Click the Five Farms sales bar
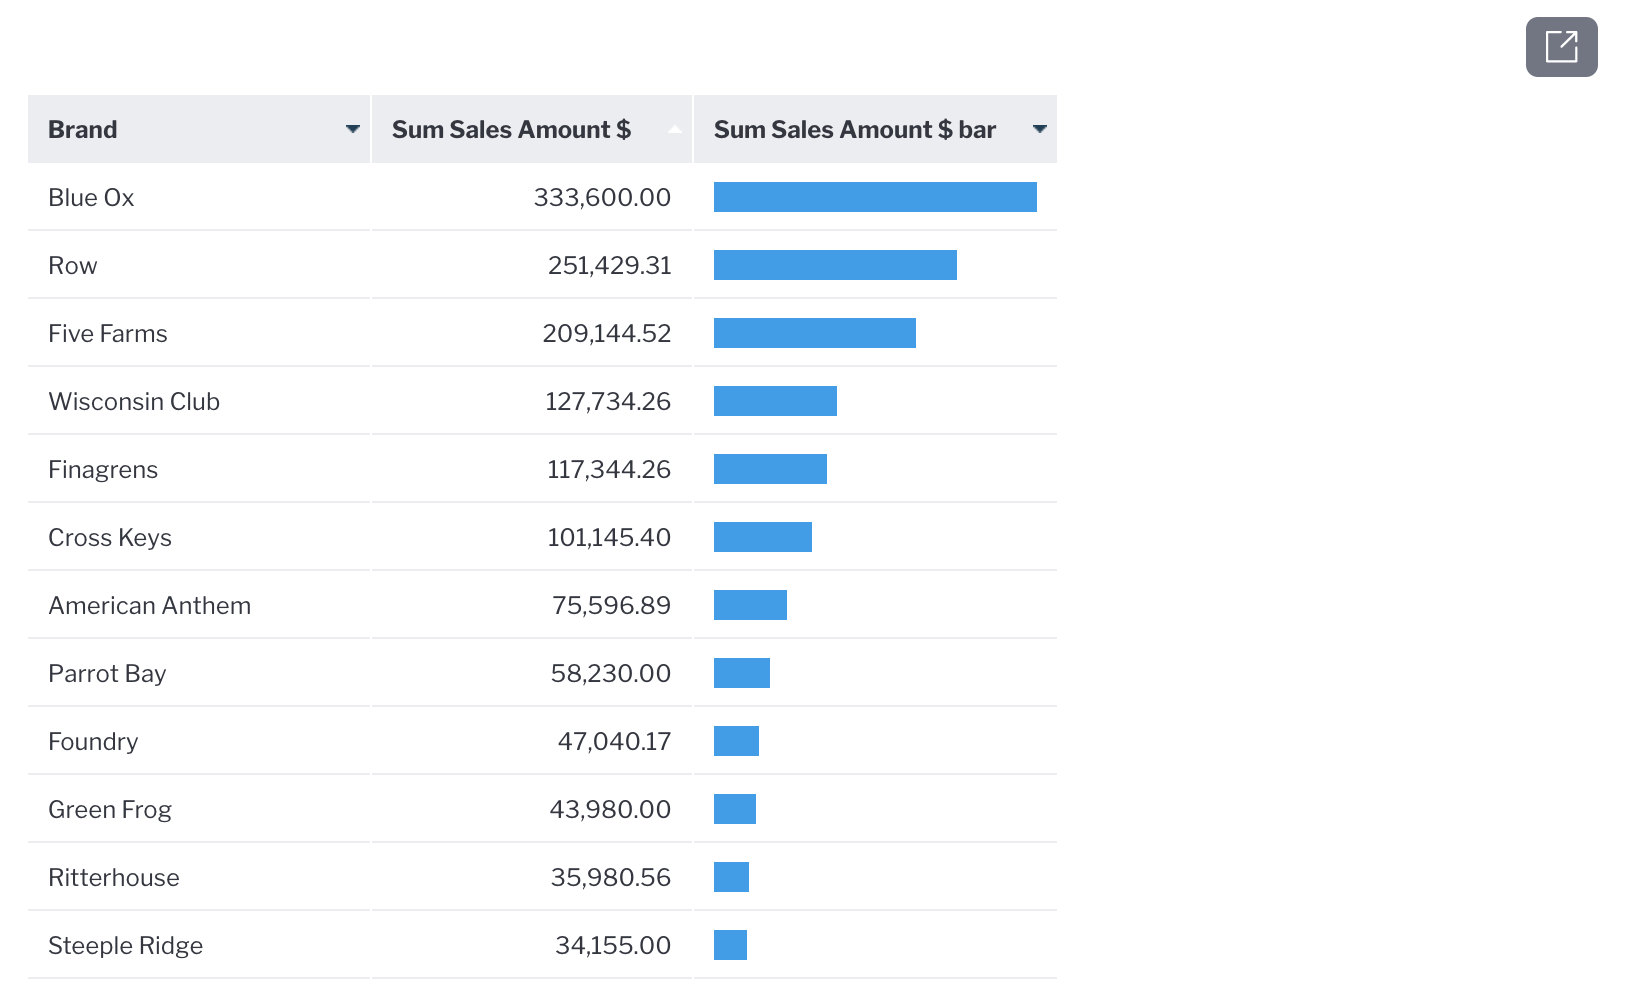 [815, 333]
